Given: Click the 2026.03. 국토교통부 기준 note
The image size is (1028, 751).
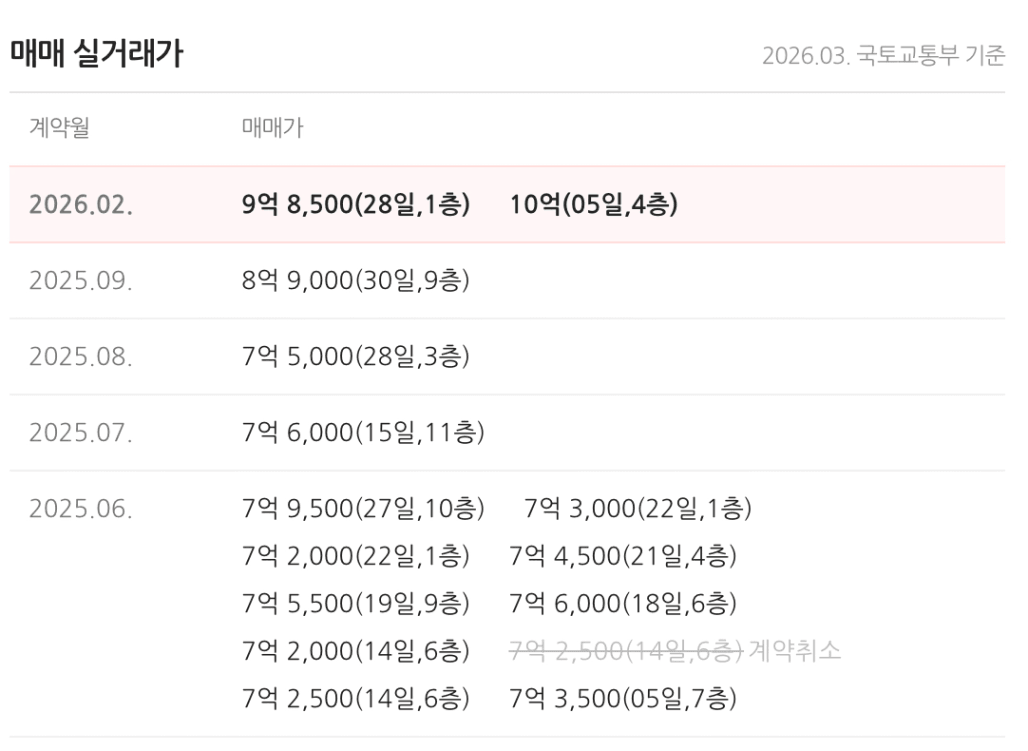Looking at the screenshot, I should 883,56.
